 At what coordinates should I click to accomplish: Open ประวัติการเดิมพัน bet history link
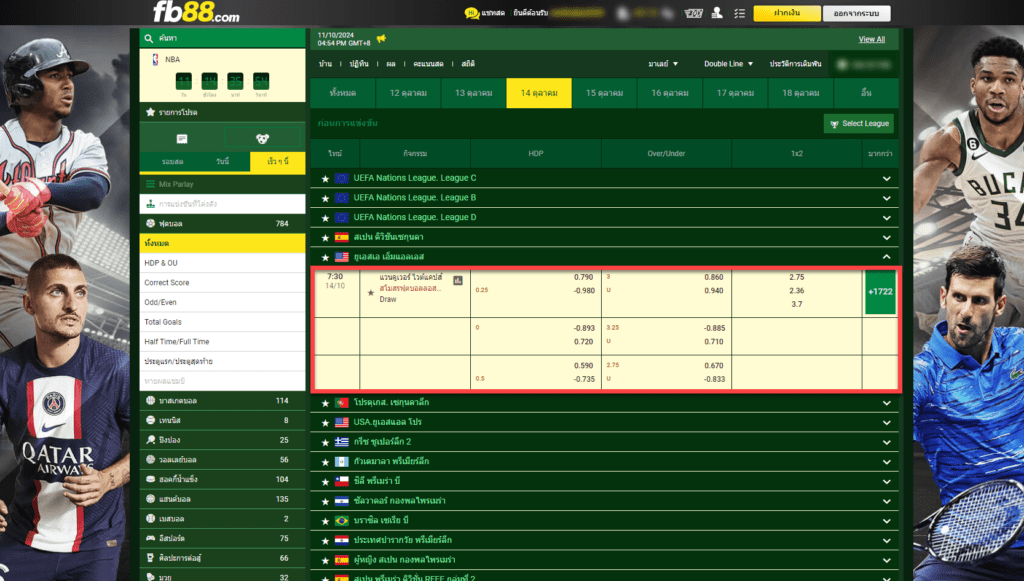[x=795, y=64]
